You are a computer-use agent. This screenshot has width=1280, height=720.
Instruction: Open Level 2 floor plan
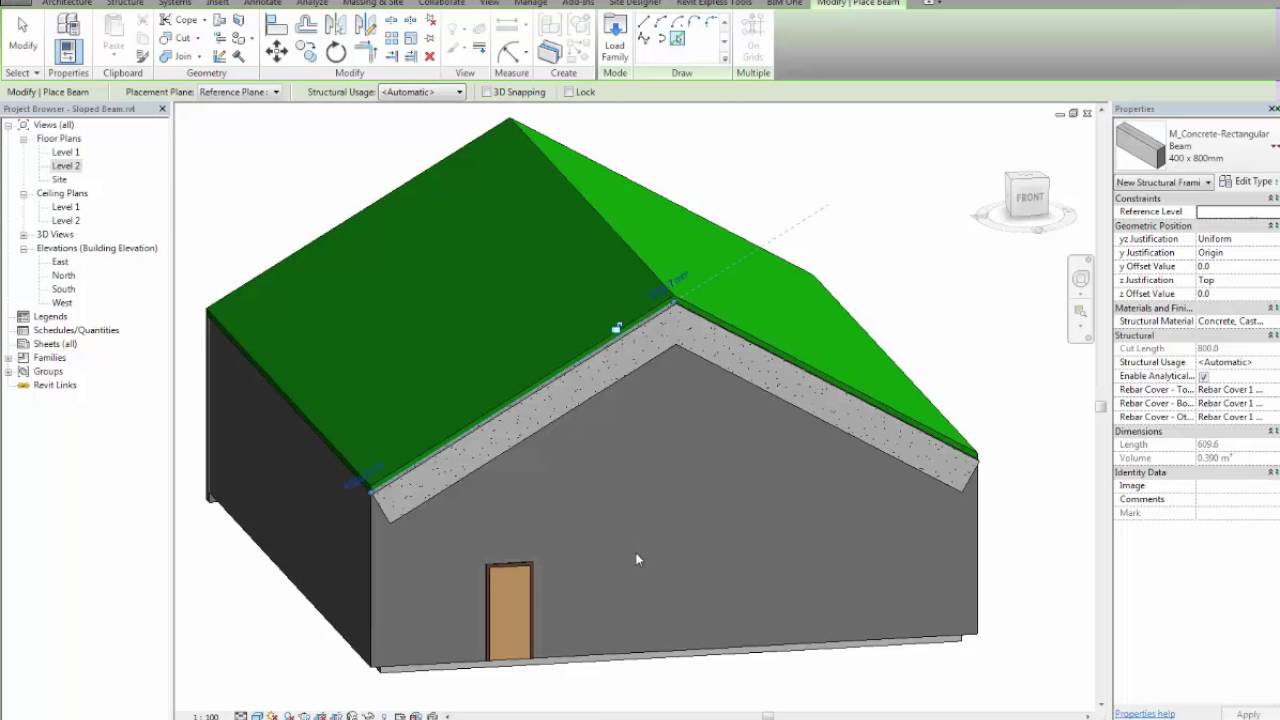click(66, 166)
